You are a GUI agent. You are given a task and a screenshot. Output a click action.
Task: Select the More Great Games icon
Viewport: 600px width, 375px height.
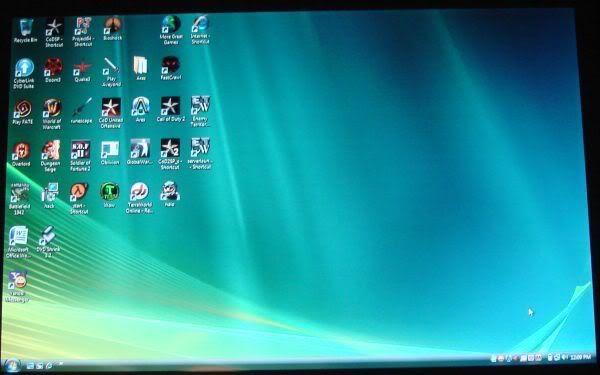(x=171, y=30)
